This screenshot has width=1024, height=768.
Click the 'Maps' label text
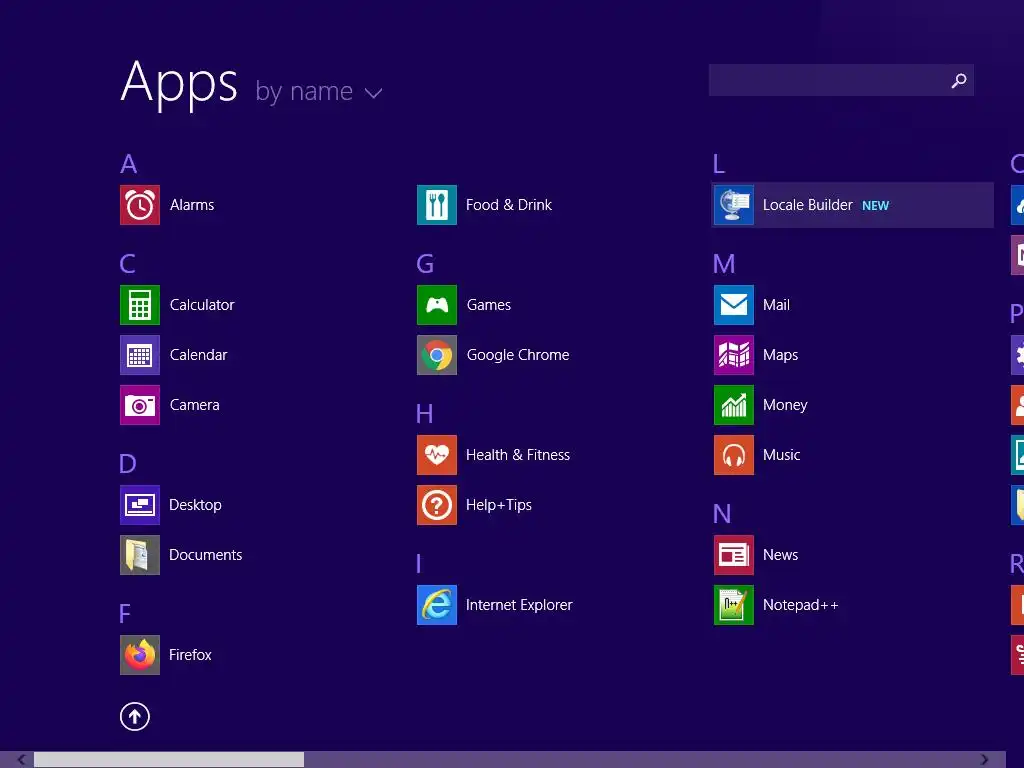tap(780, 355)
